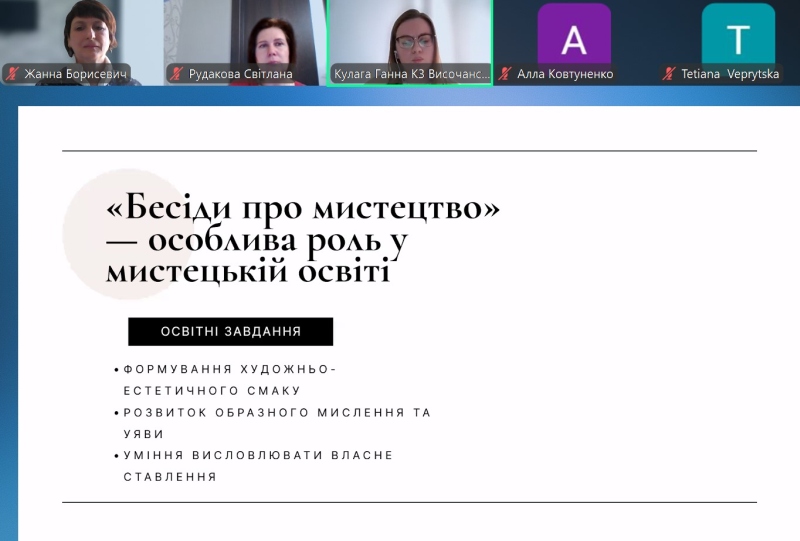Screen dimensions: 800x541
Task: Click the Рудакова Світлана name label
Action: (240, 74)
